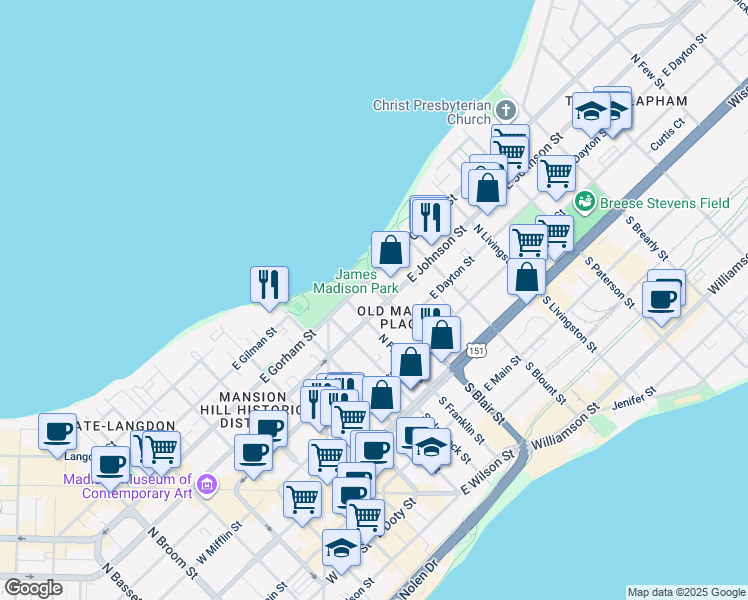The width and height of the screenshot is (748, 600).
Task: Open the shopping bag marker under Old Market Place label
Action: tap(441, 335)
